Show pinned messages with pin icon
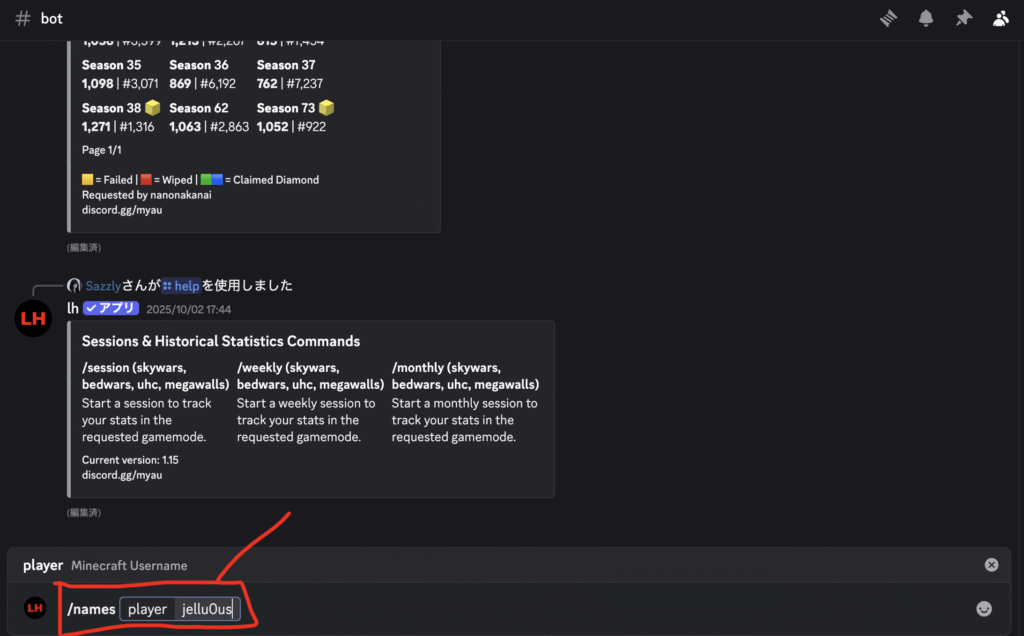The width and height of the screenshot is (1024, 636). [x=963, y=18]
